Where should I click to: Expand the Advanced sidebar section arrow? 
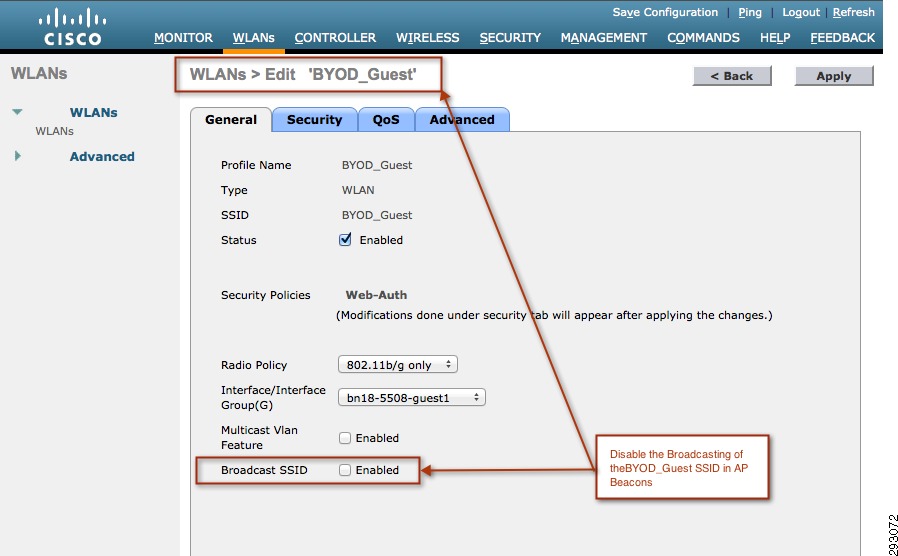tap(17, 156)
